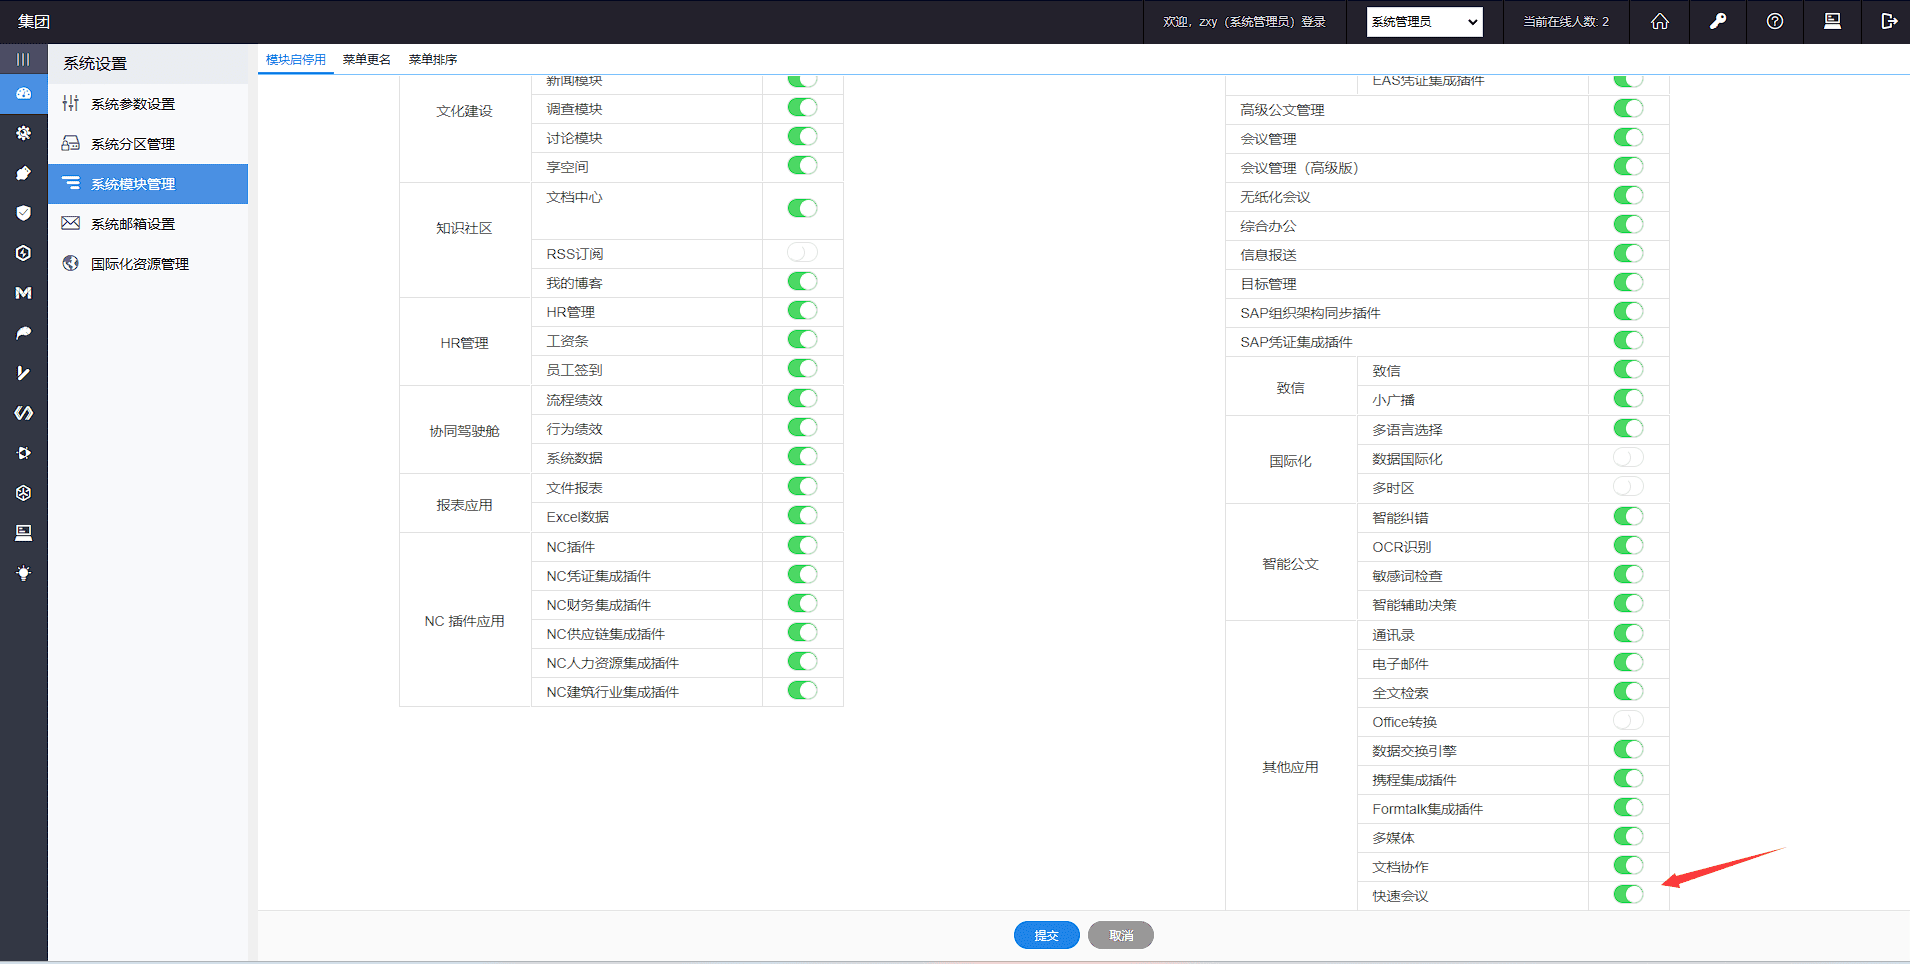Open the V checkmark icon in sidebar
1910x964 pixels.
coord(23,373)
